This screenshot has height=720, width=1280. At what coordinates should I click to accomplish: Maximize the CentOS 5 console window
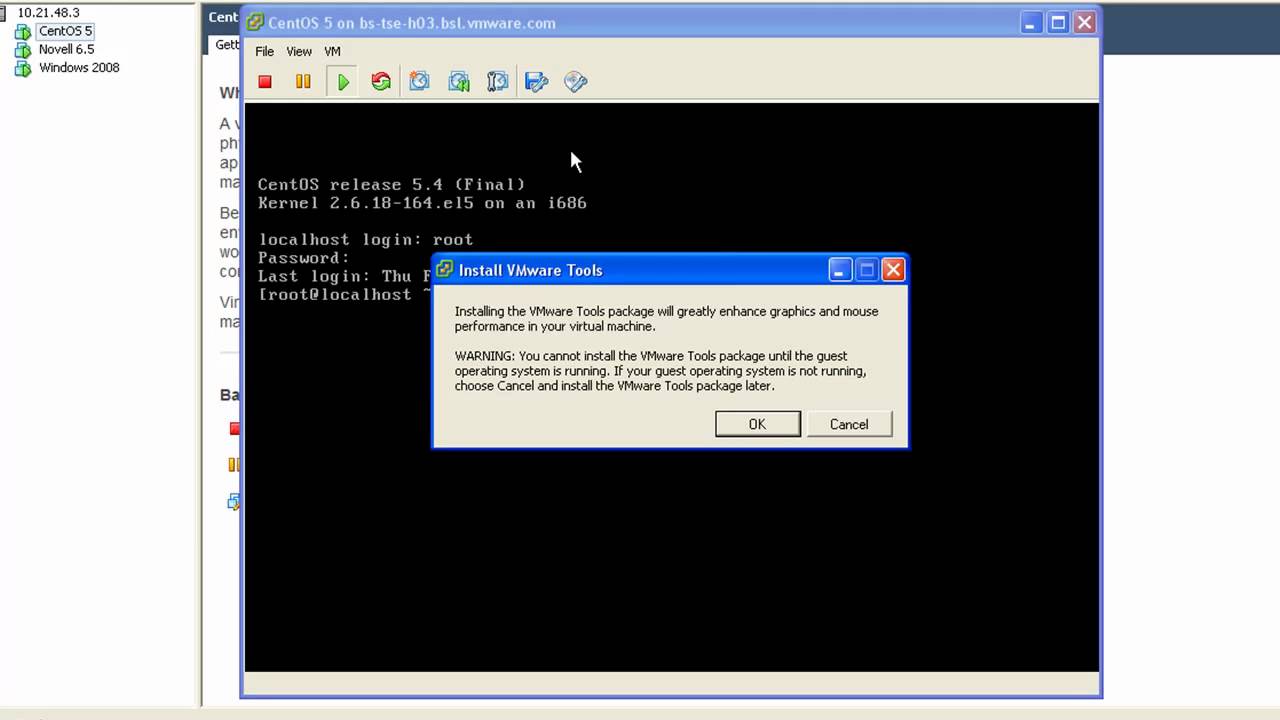point(1058,22)
